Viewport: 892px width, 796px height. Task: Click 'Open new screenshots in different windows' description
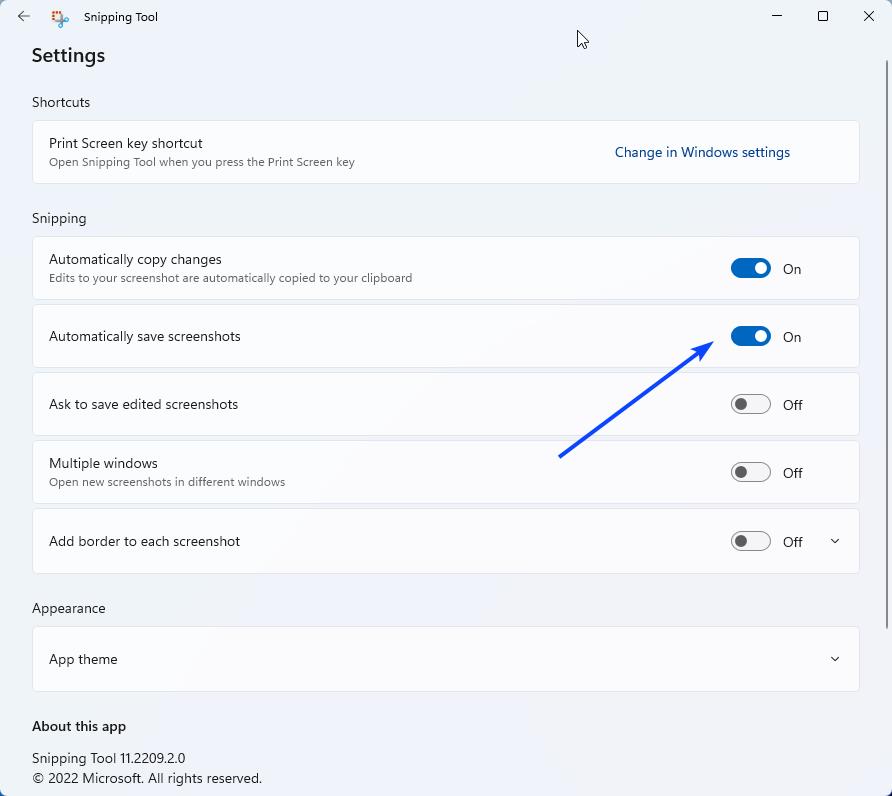coord(167,482)
